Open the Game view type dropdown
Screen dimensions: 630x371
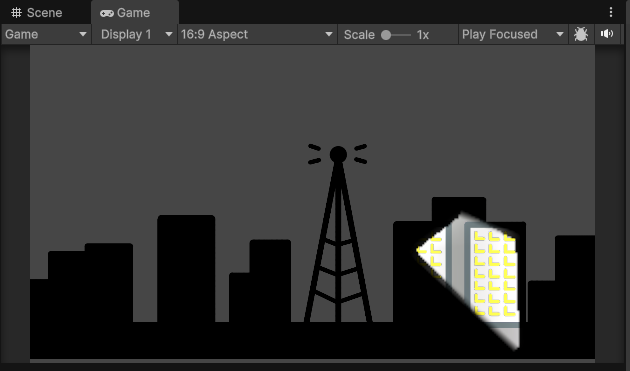point(46,35)
